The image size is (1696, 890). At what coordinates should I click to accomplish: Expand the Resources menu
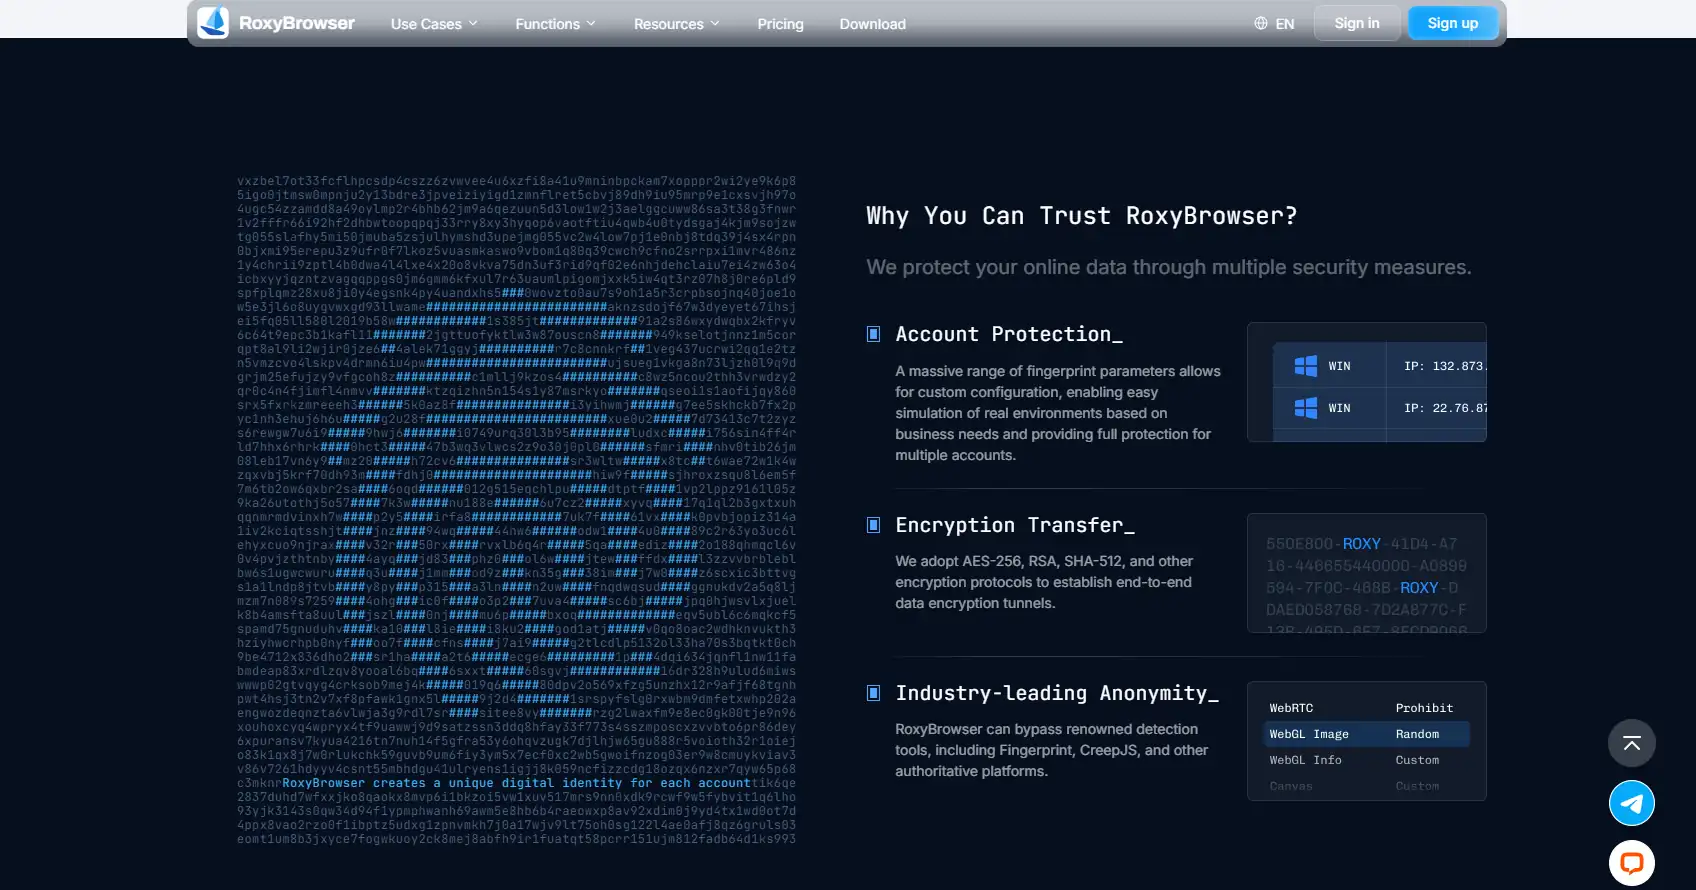(676, 24)
